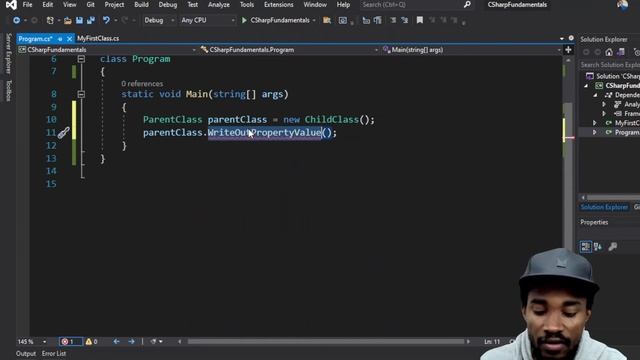The width and height of the screenshot is (640, 360).
Task: Open the Git menu
Action: coord(90,4)
